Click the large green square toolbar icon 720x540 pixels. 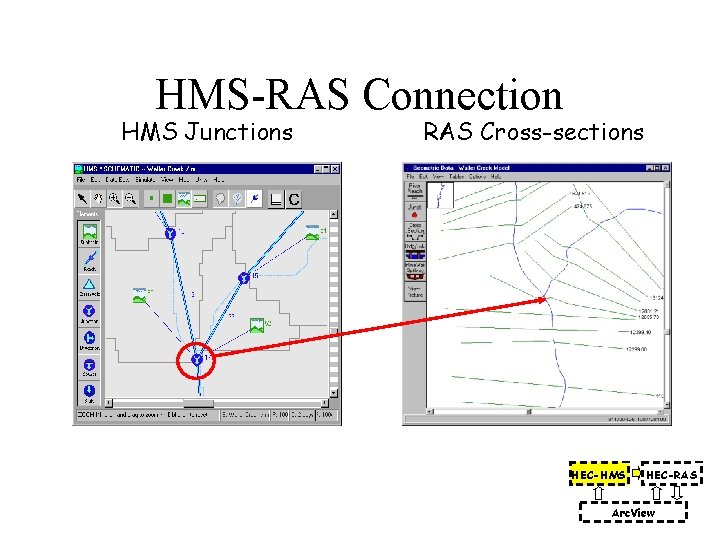pyautogui.click(x=167, y=199)
